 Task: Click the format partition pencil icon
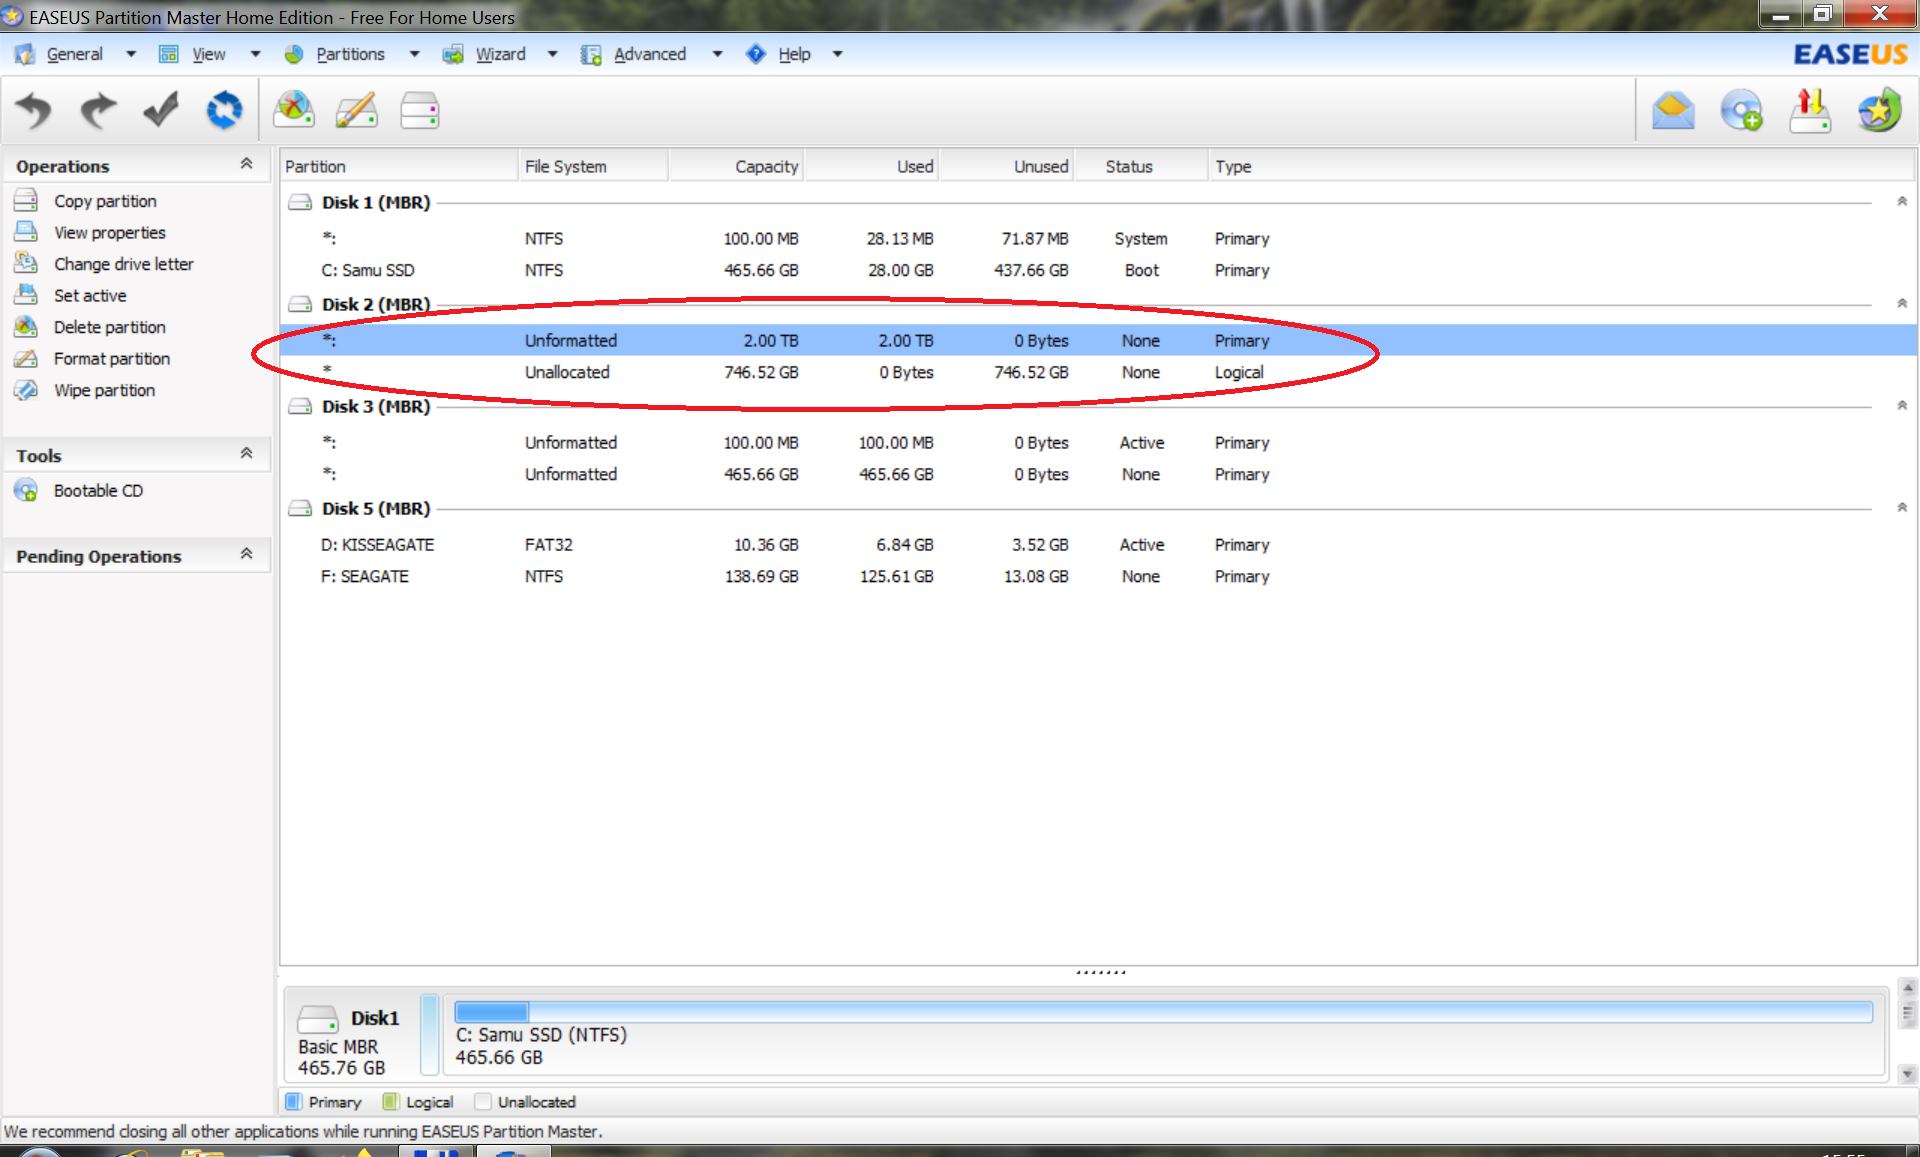[357, 110]
